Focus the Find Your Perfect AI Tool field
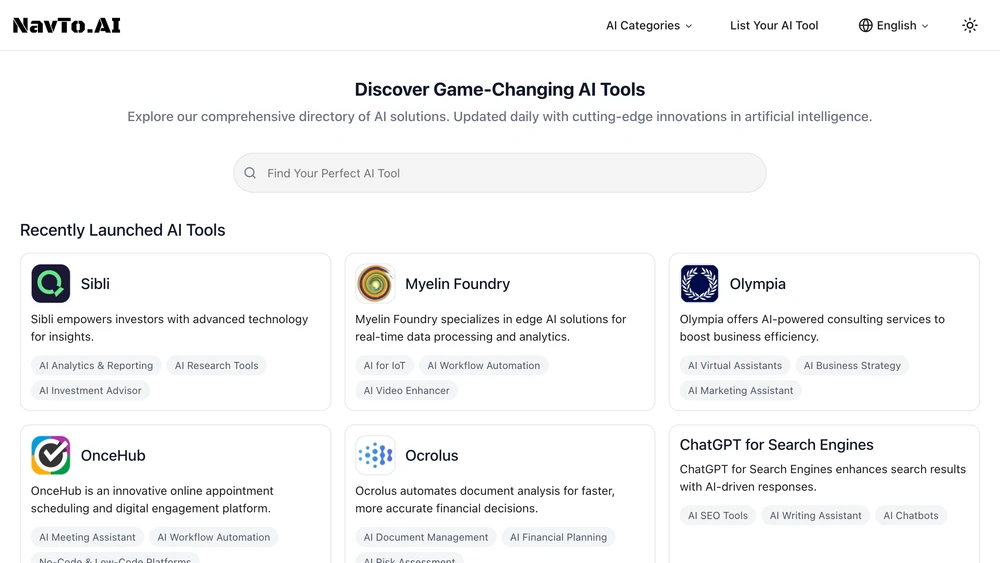1000x563 pixels. (499, 173)
